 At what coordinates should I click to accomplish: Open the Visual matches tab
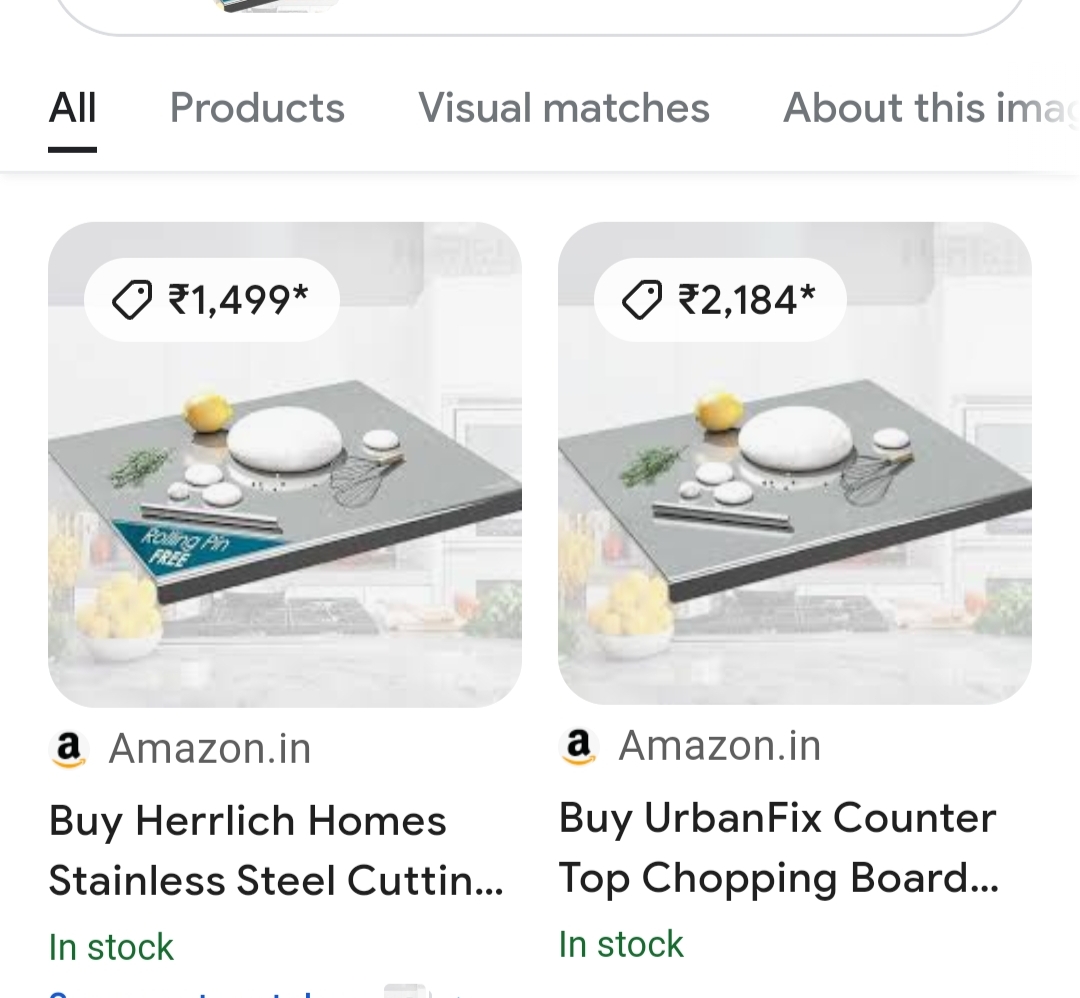[563, 108]
